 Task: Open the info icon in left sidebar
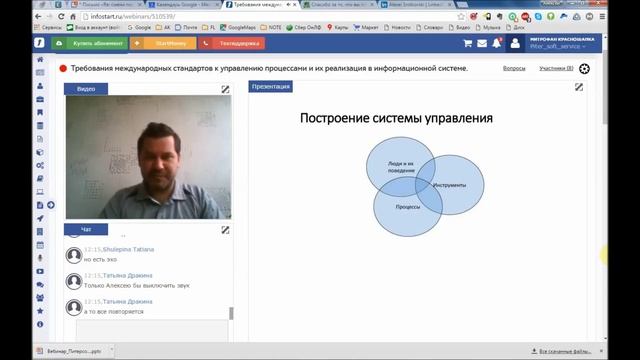[x=40, y=324]
